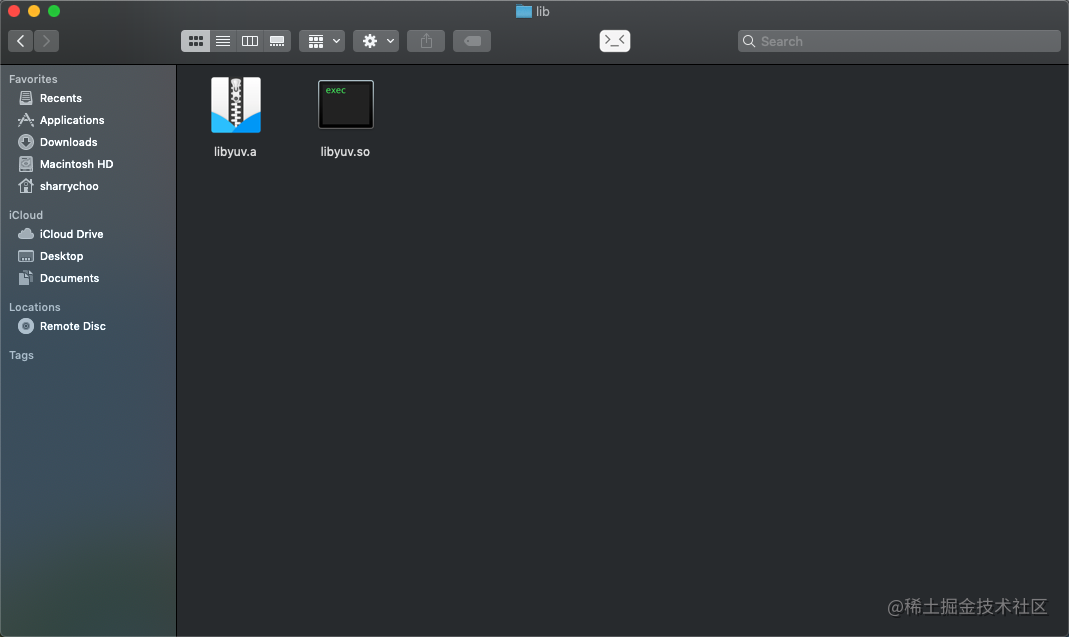Switch to icon view mode
The image size is (1069, 637).
coord(196,41)
